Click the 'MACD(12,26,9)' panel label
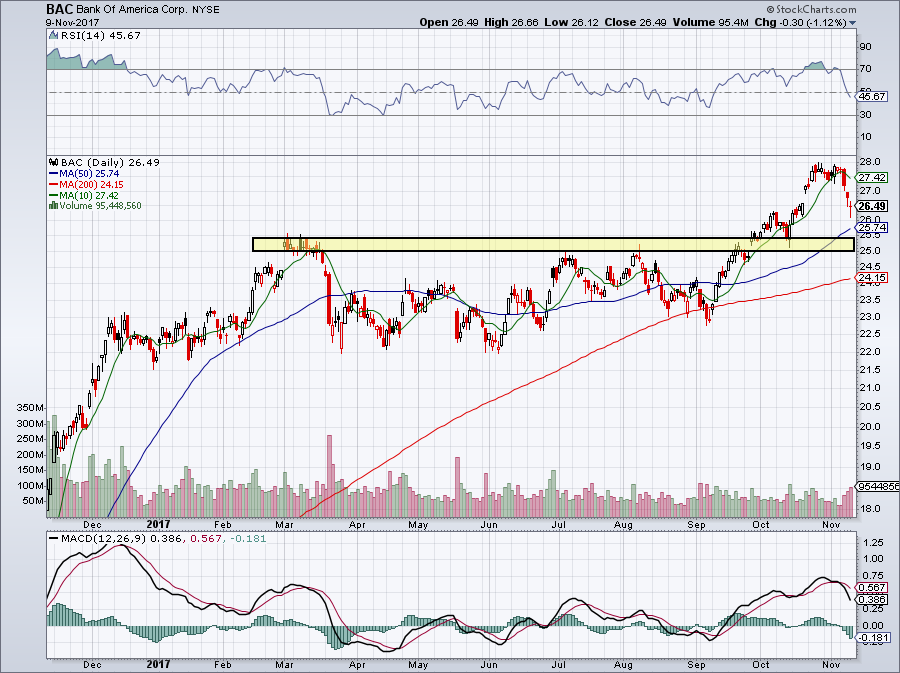 [x=104, y=539]
